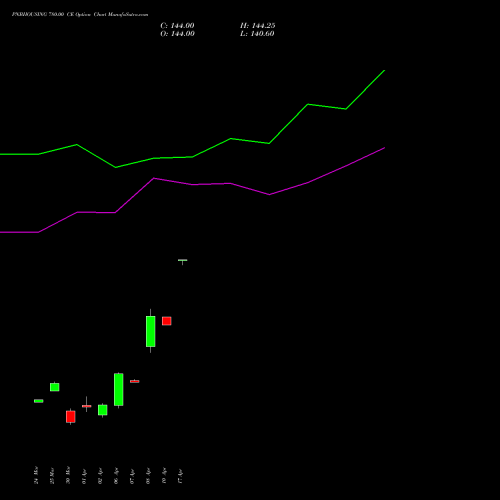500x500 pixels.
Task: Select the red candle right of 08 Apr candle
Action: (167, 321)
